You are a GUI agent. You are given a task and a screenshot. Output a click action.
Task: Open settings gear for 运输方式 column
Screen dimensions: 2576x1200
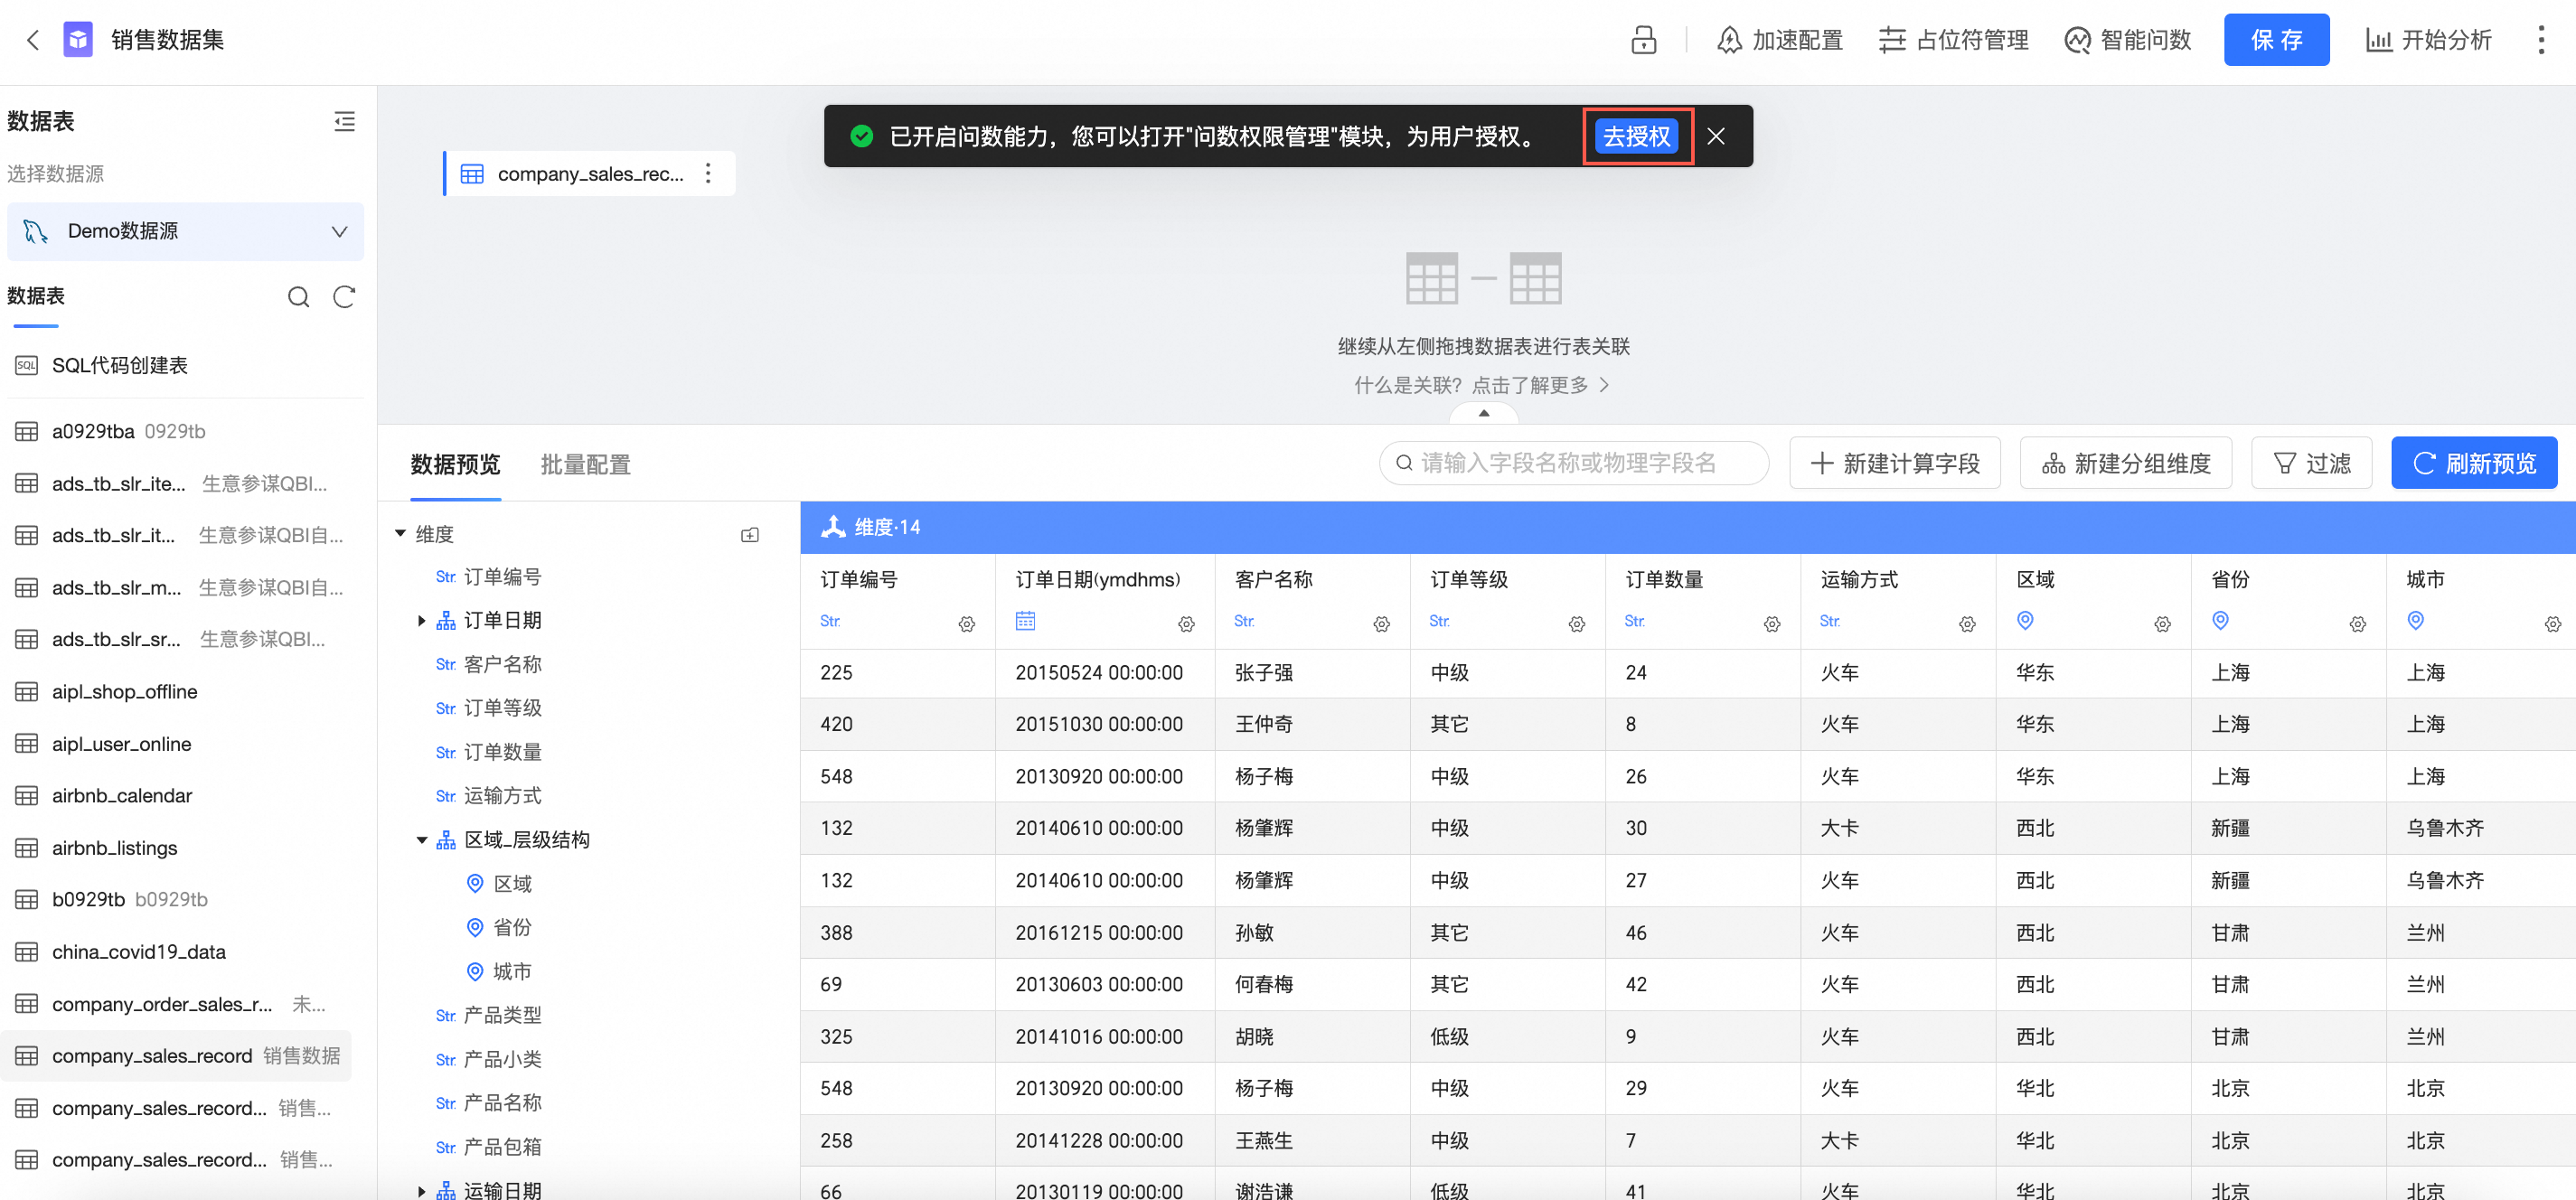(x=1966, y=624)
